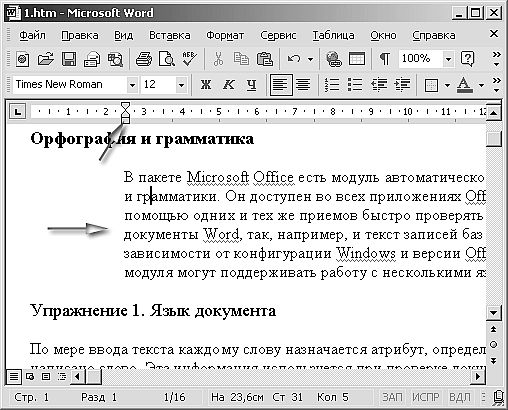Click the Cut scissors icon
Viewport: 508px width, 410px height.
click(218, 60)
